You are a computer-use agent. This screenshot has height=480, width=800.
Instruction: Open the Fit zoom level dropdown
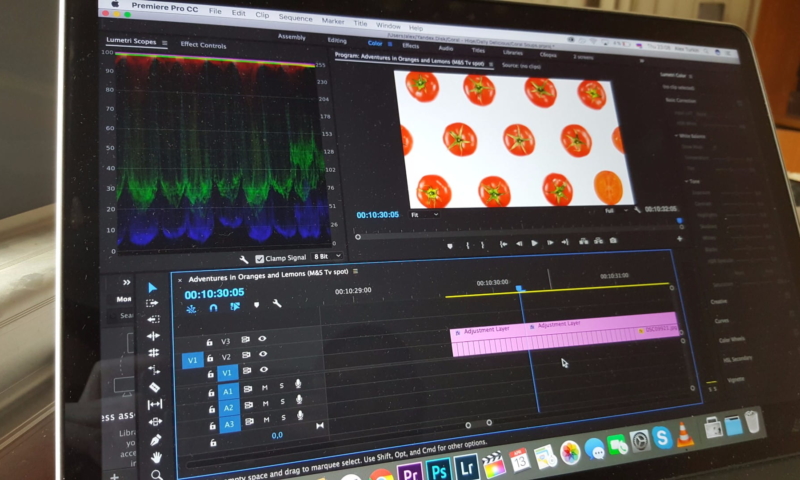(x=424, y=214)
